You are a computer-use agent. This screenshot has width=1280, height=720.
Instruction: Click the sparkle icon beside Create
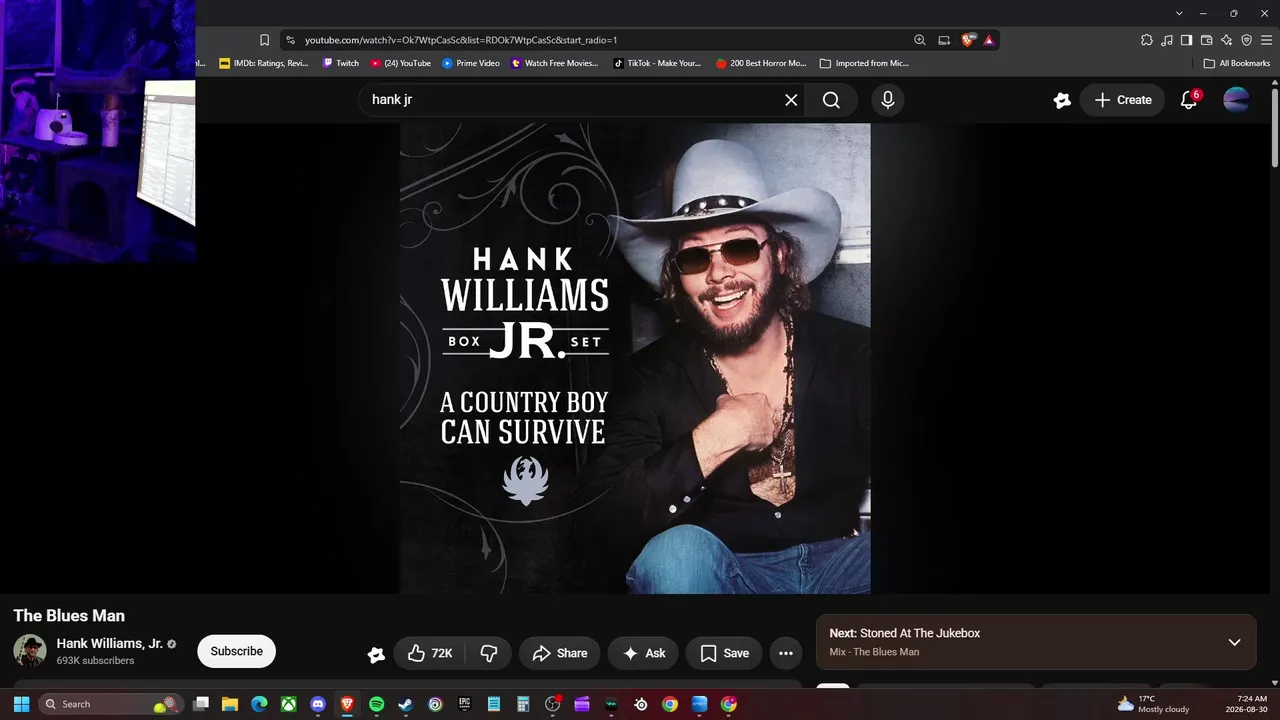[x=1062, y=100]
